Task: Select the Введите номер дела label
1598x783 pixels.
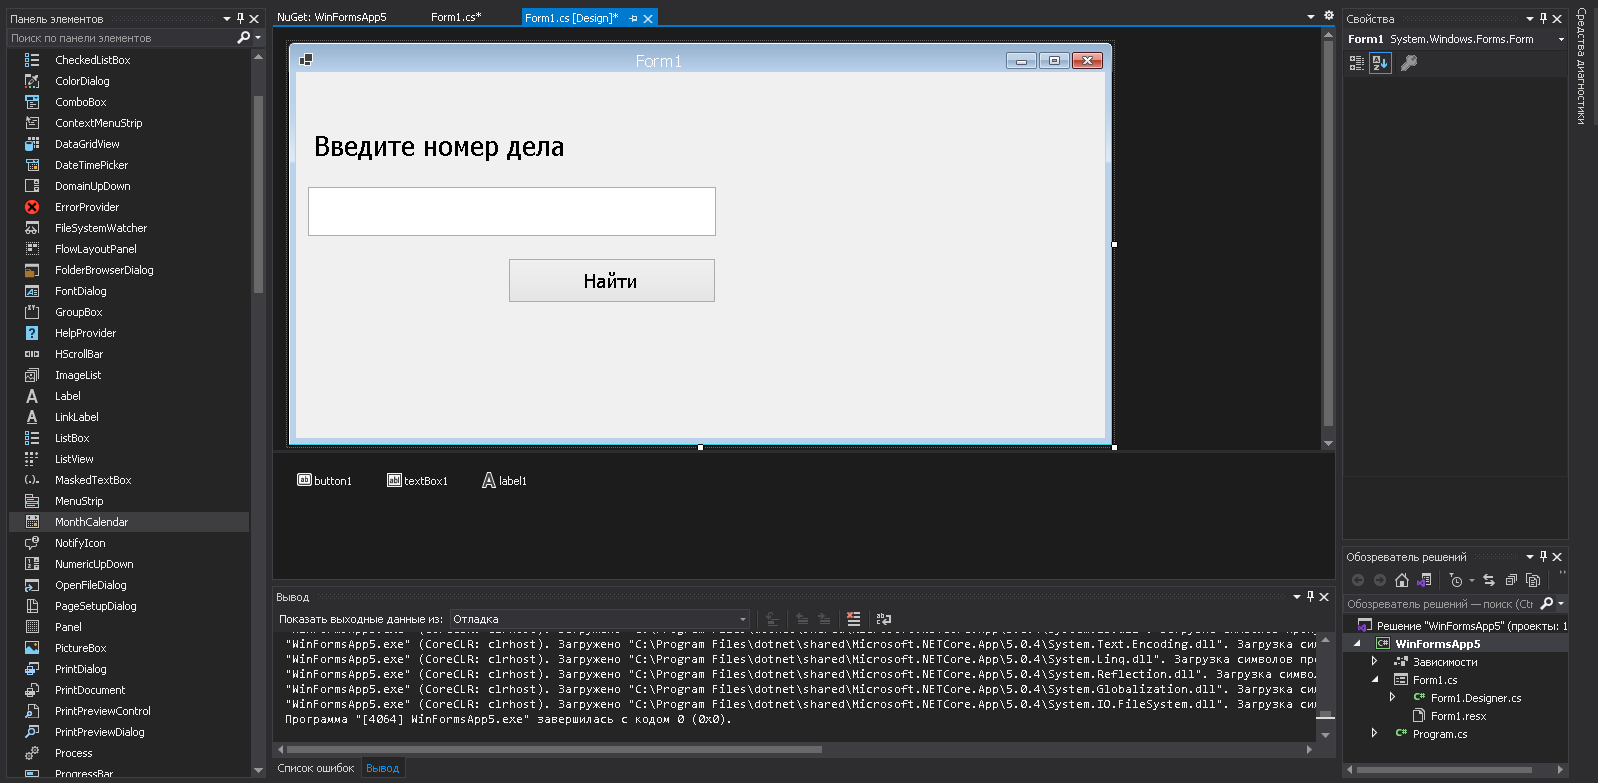Action: coord(439,146)
